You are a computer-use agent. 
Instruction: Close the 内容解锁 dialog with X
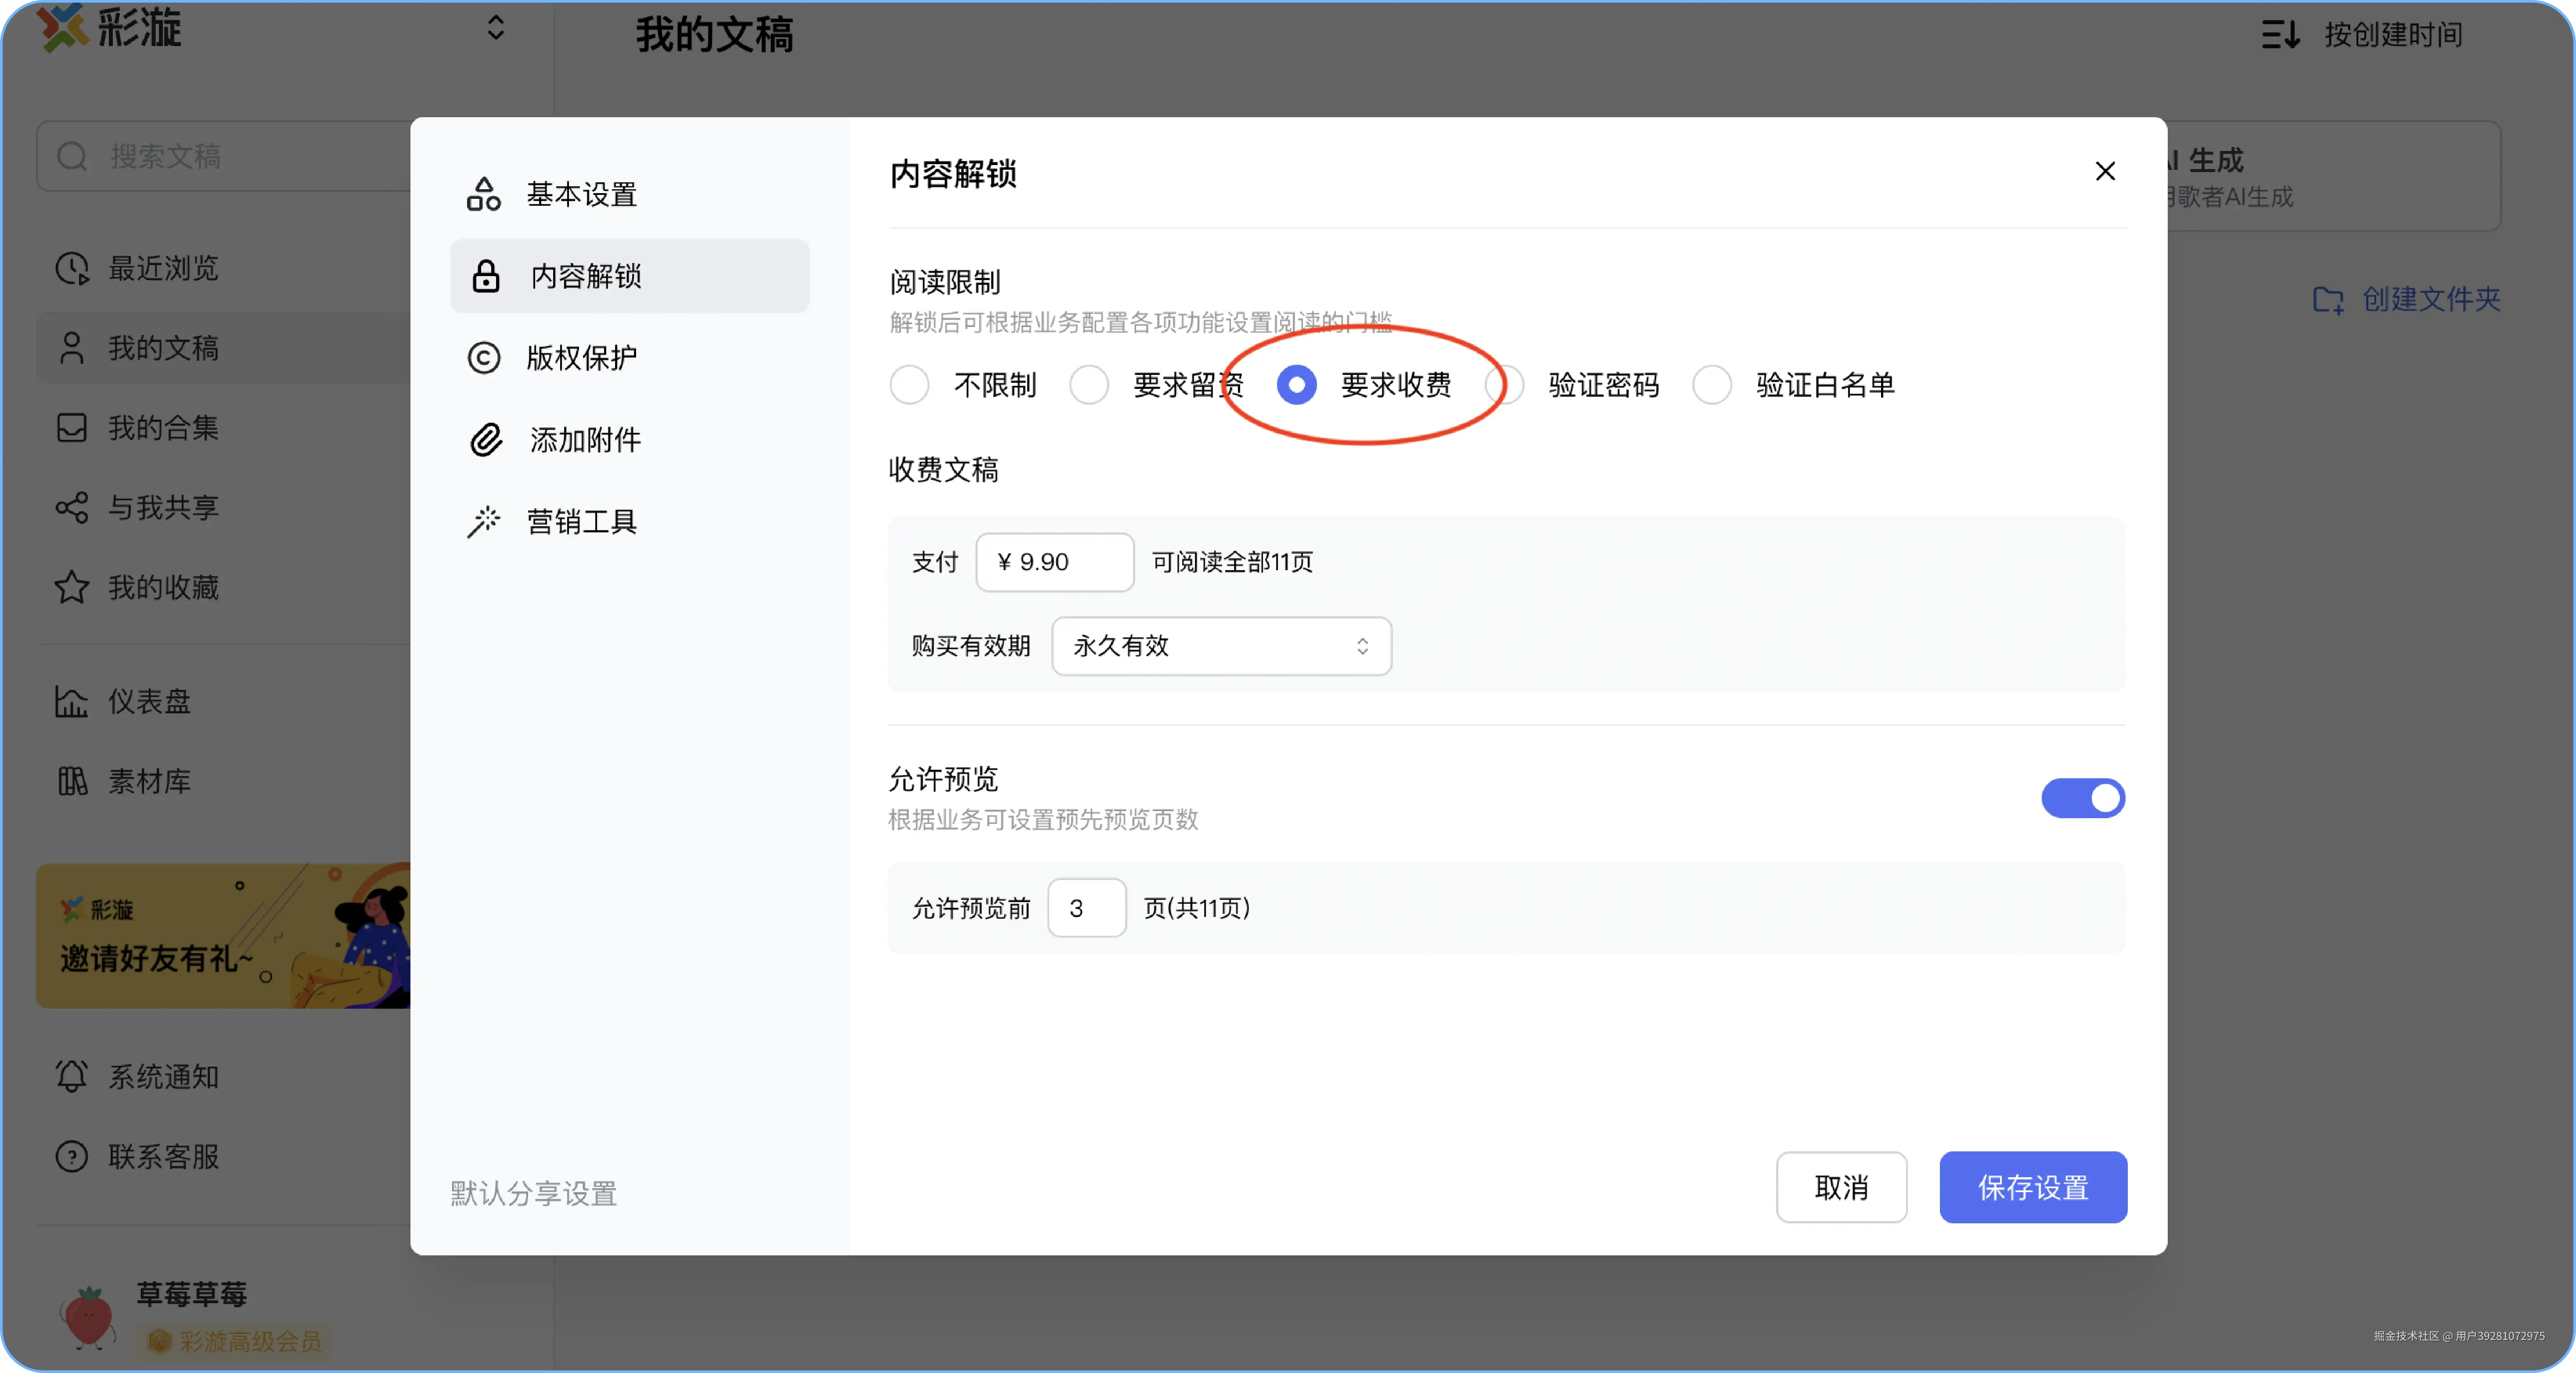point(2105,172)
